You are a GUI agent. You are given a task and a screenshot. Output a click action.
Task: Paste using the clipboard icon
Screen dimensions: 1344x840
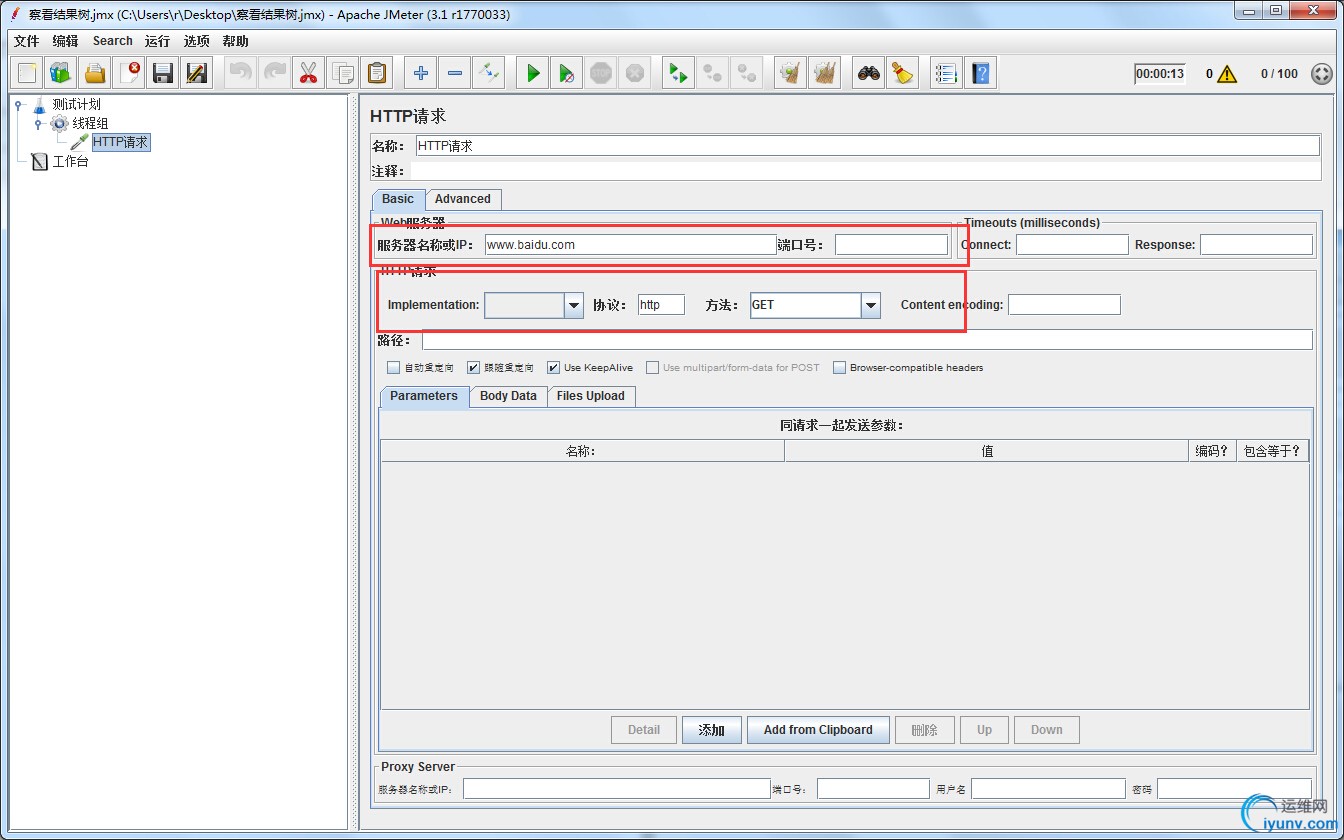pos(377,73)
